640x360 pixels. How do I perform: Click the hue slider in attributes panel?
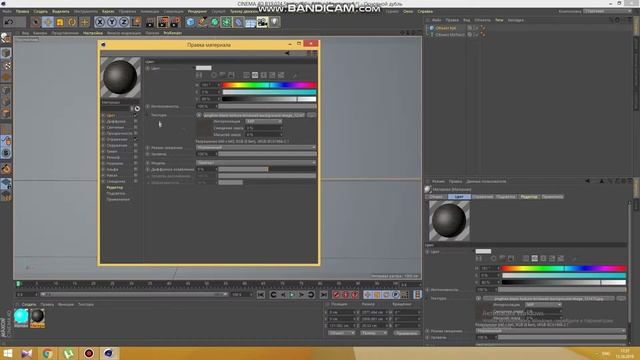(x=564, y=268)
